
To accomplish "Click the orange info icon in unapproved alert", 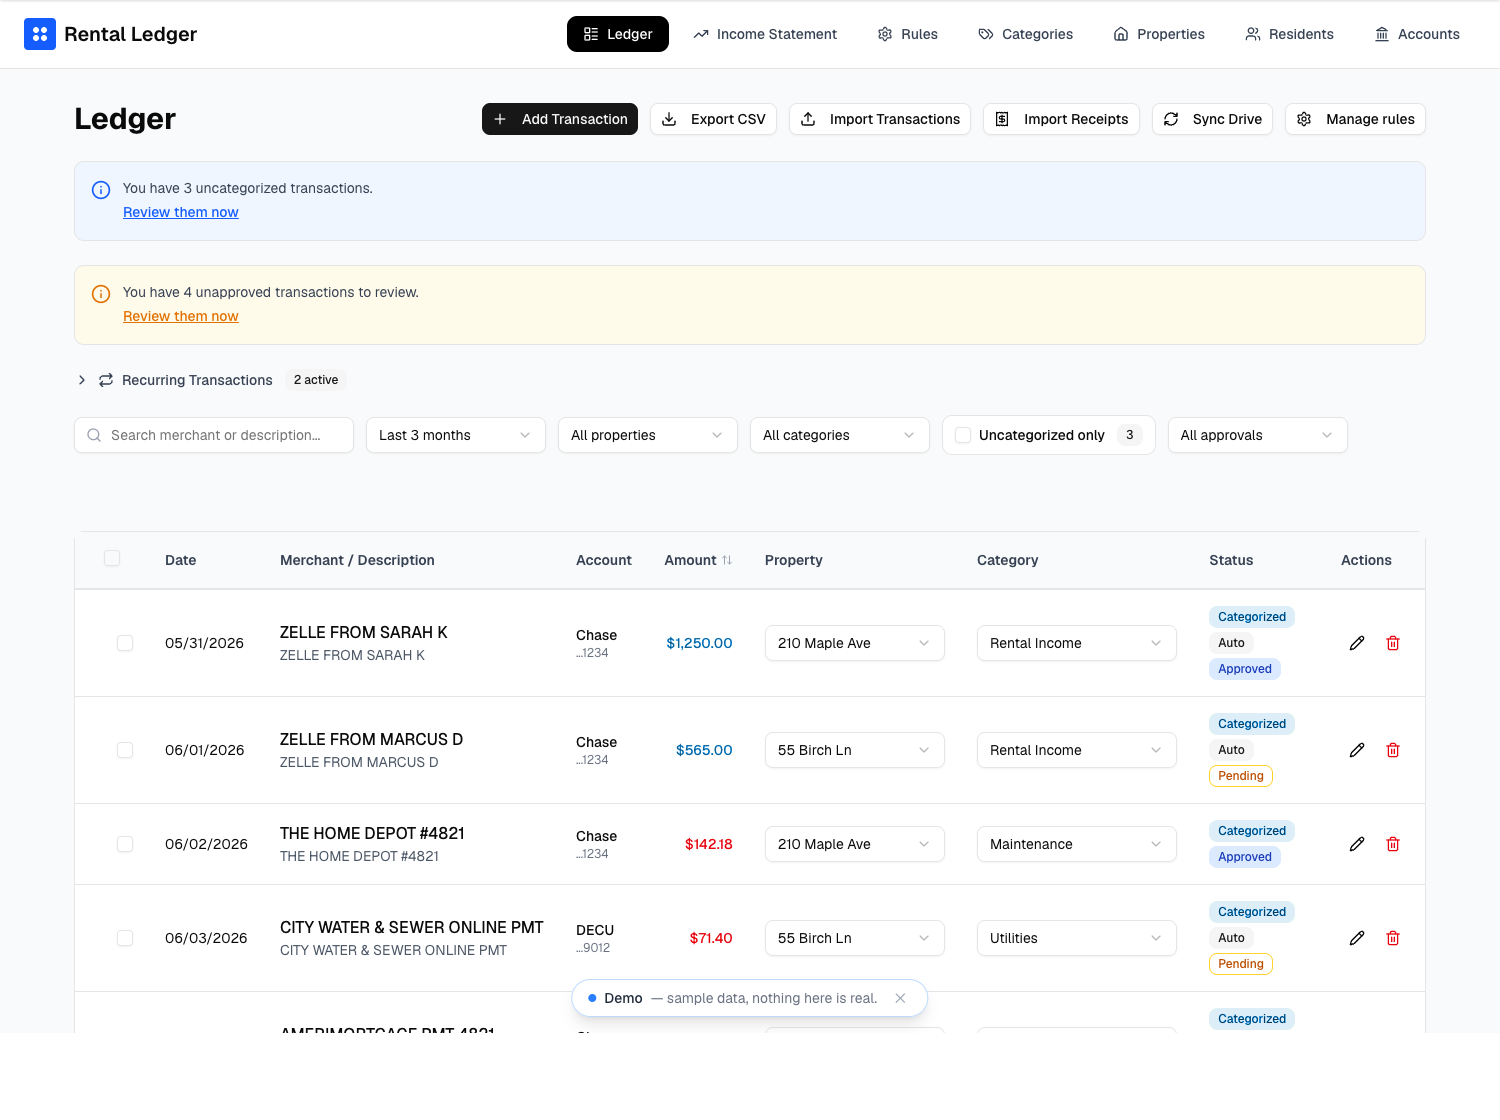I will click(101, 294).
